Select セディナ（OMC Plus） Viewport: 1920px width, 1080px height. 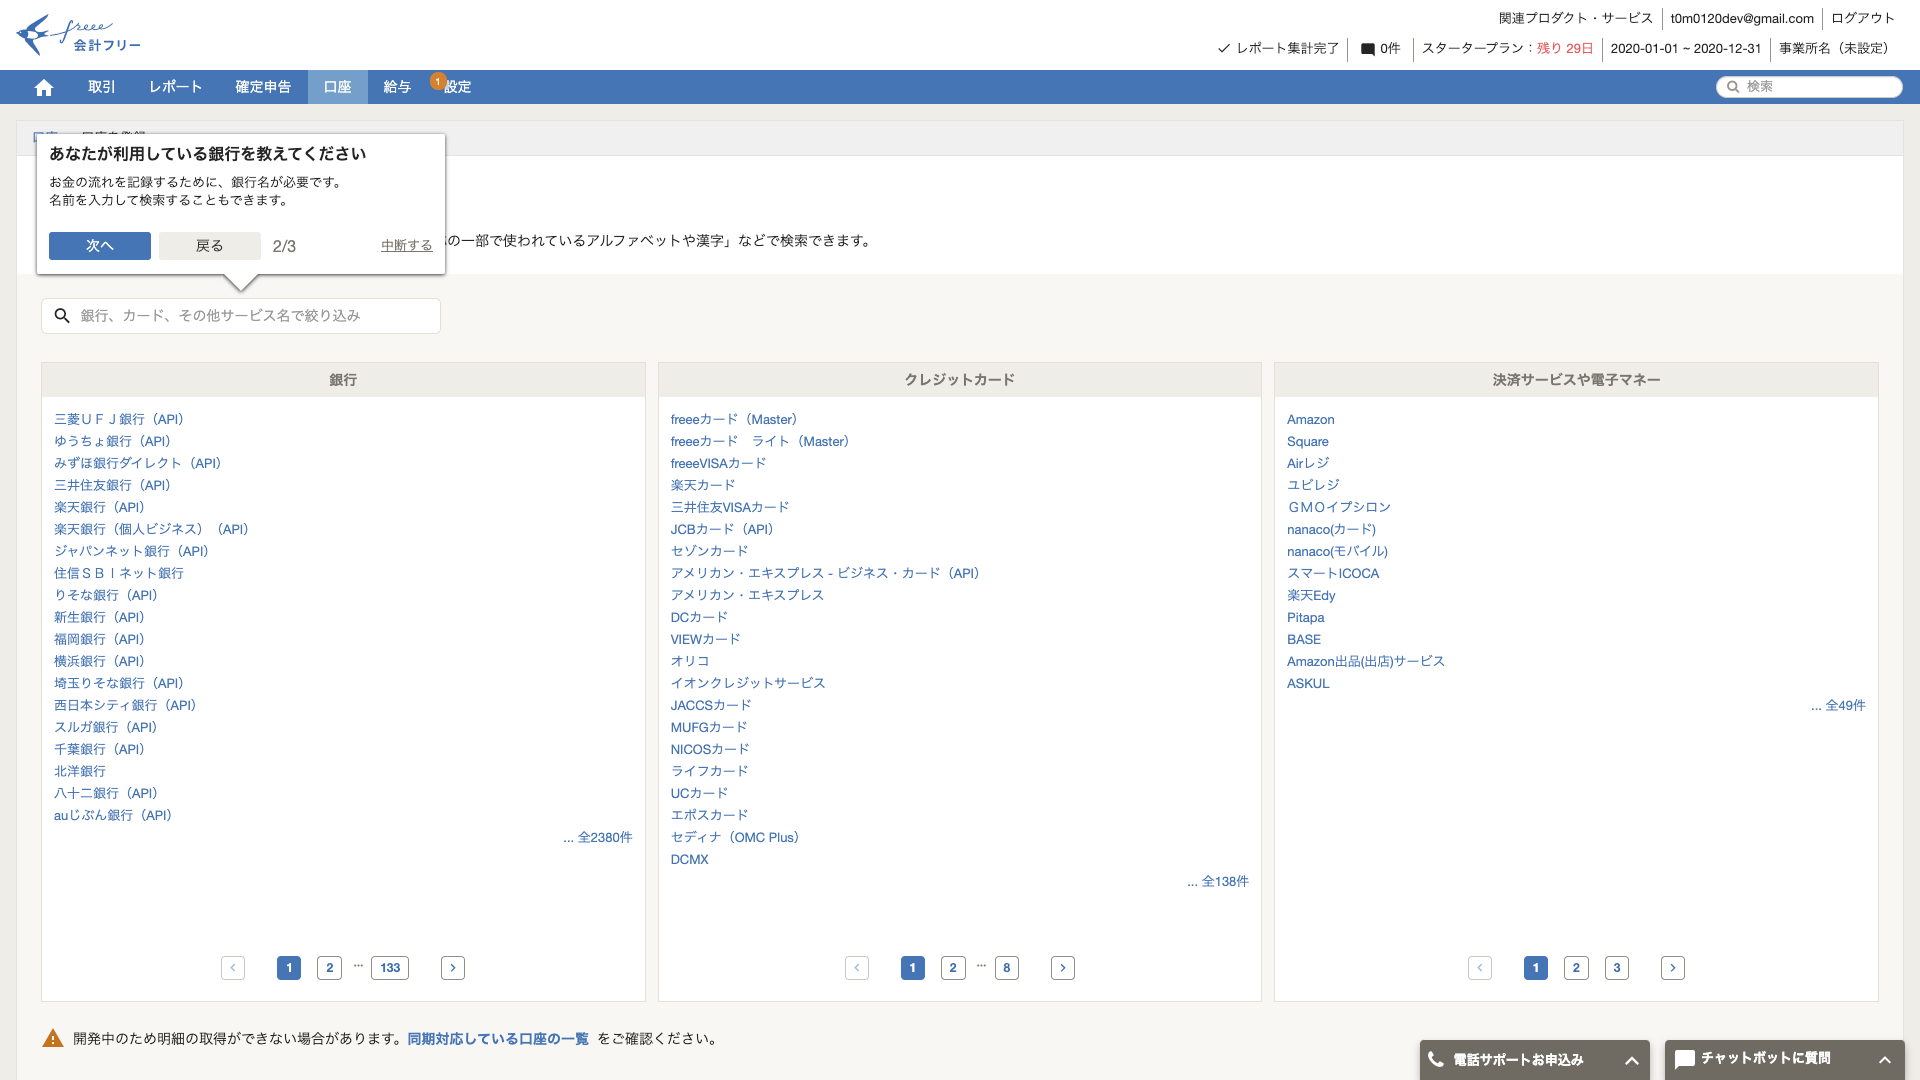735,838
